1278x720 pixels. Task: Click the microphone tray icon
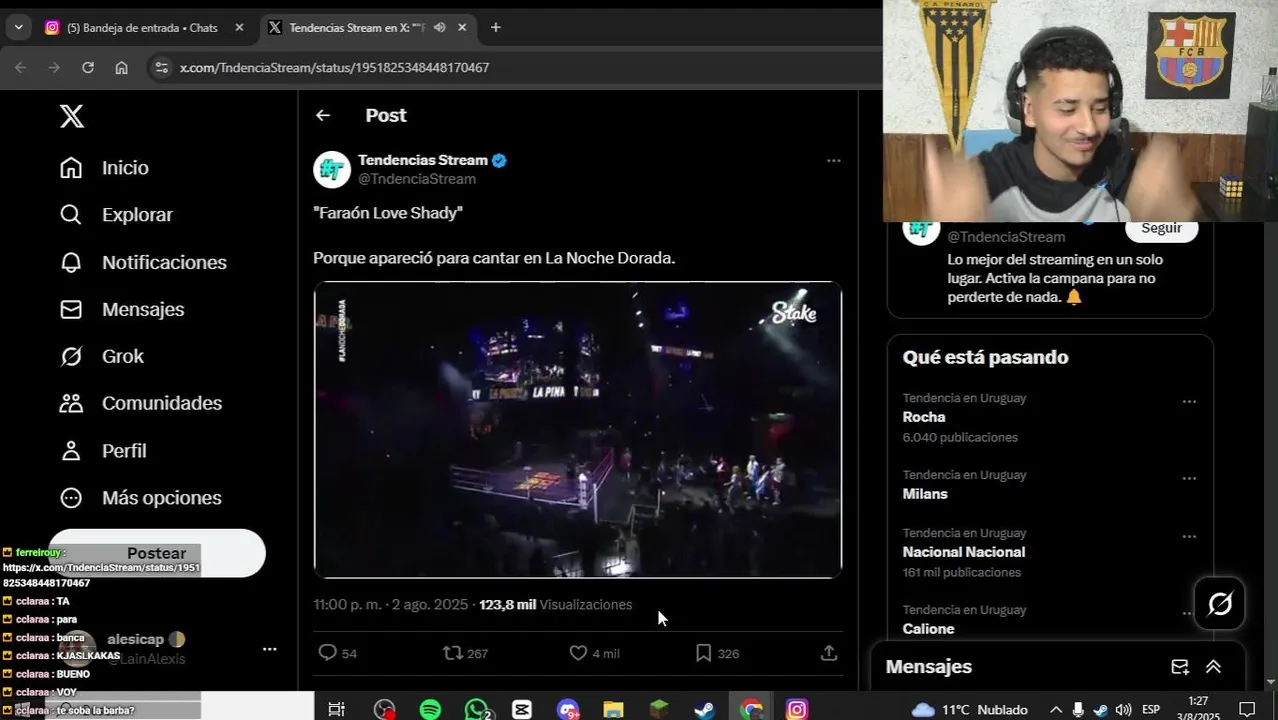pyautogui.click(x=1078, y=709)
